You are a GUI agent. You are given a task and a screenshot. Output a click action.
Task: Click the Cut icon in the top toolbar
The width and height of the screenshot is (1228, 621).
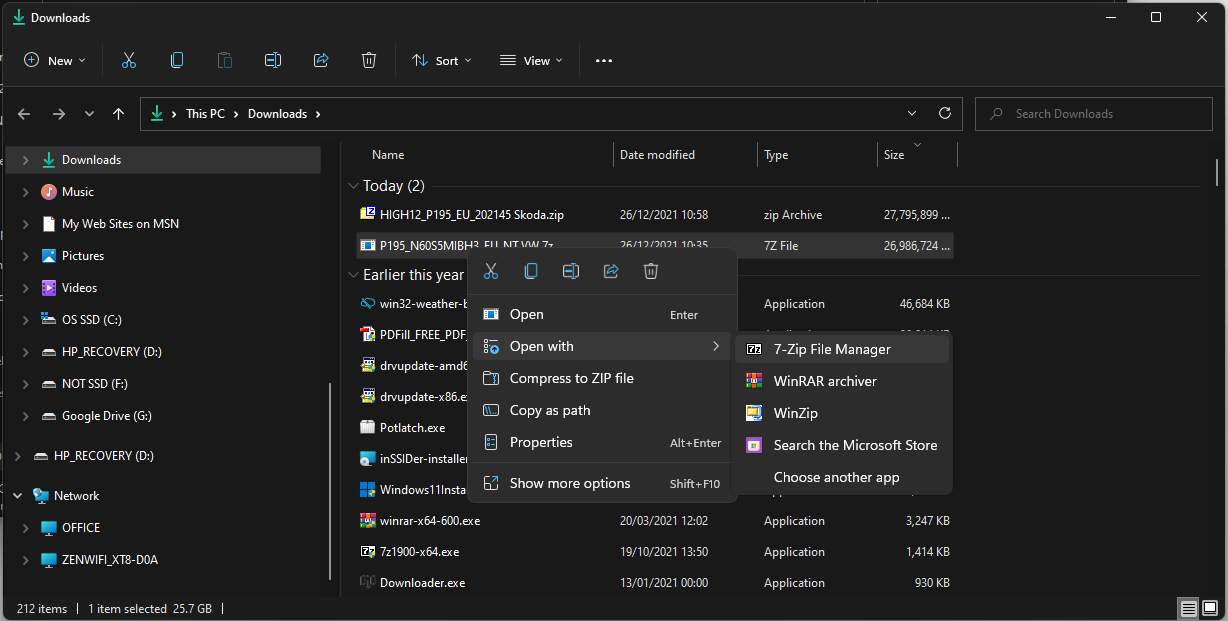coord(129,60)
